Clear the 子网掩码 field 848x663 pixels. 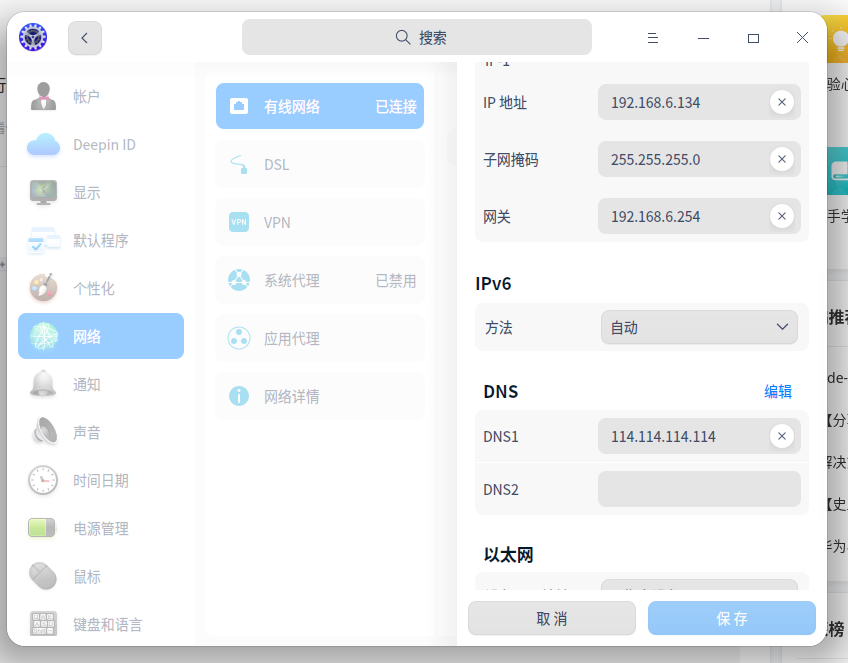(x=781, y=159)
